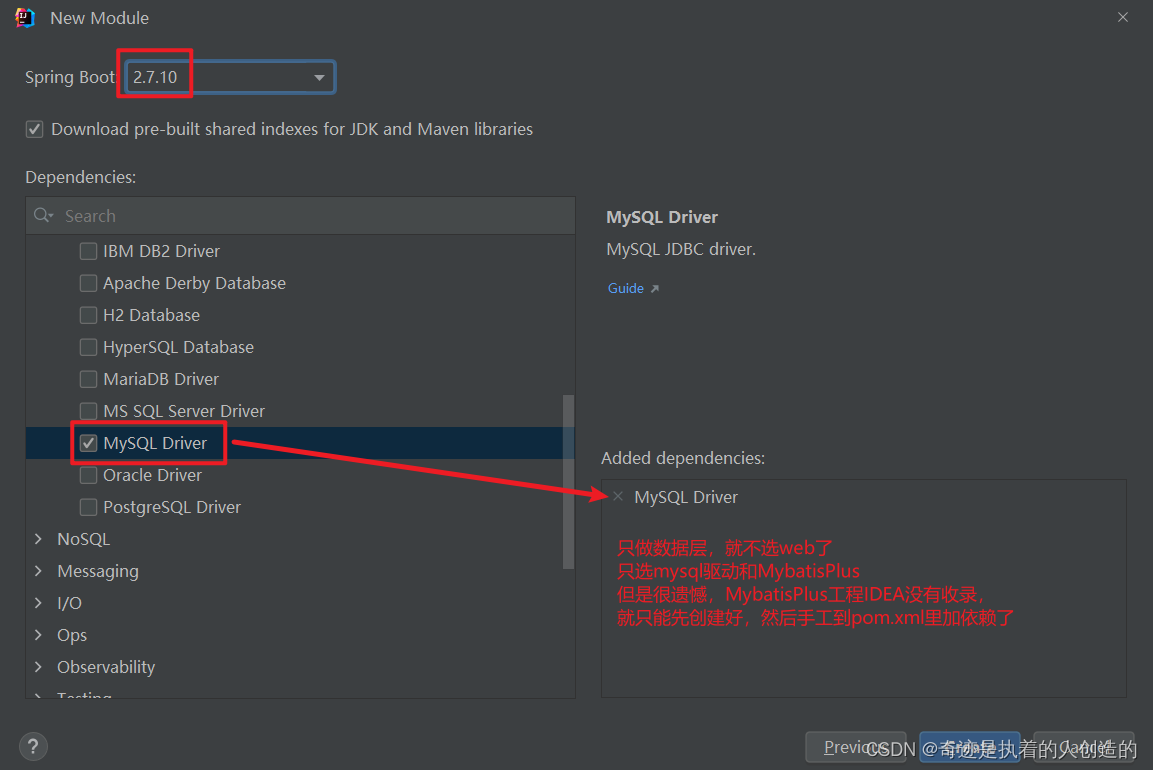Check Apache Derby Database
Viewport: 1153px width, 770px height.
coord(88,283)
